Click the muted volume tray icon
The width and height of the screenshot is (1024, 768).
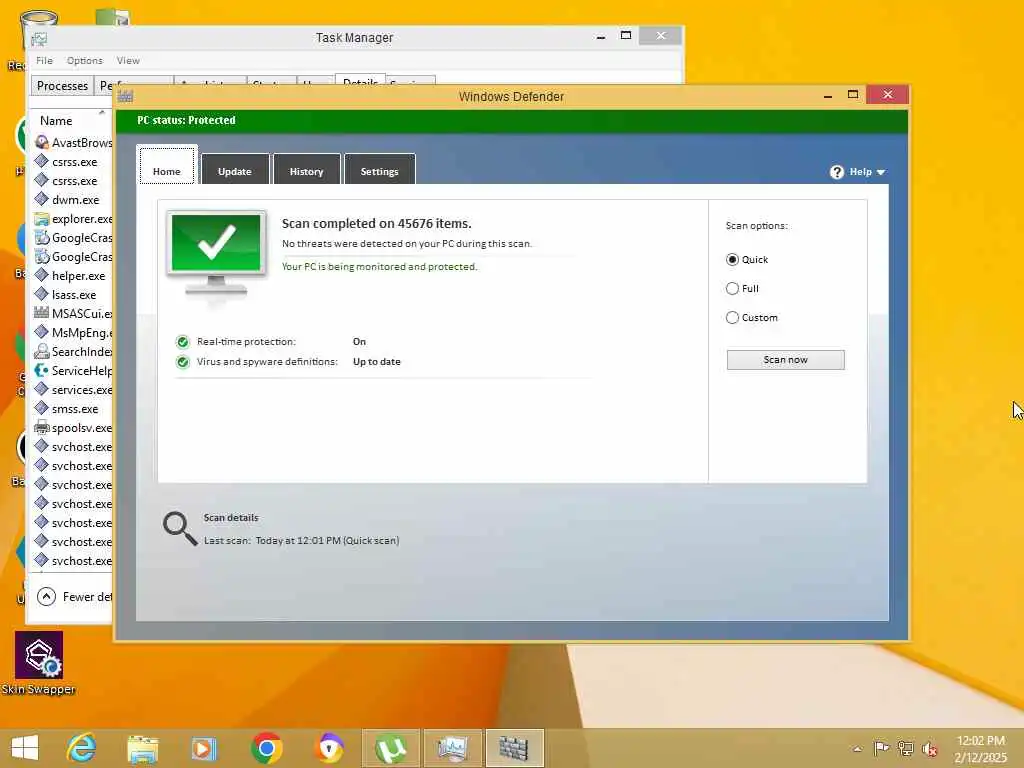[x=930, y=749]
